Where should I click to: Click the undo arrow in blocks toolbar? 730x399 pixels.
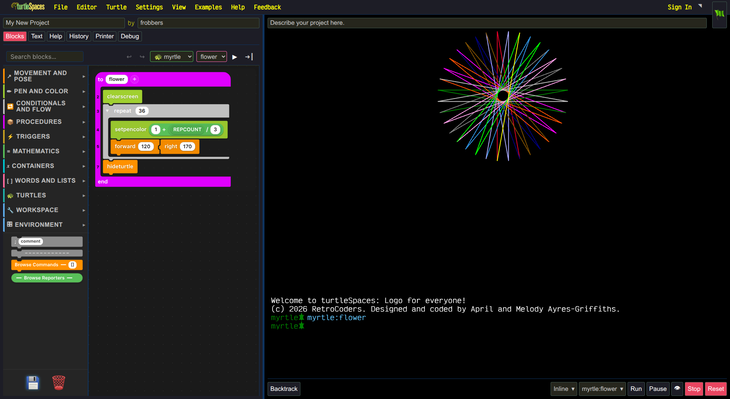pos(129,57)
